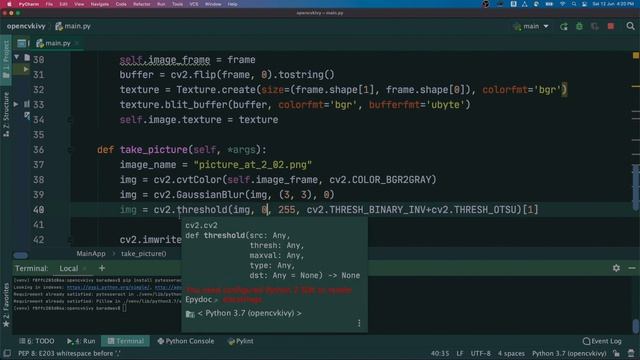This screenshot has height=360, width=640.
Task: Collapse the tree arrow beside line 30
Action: [x=16, y=58]
